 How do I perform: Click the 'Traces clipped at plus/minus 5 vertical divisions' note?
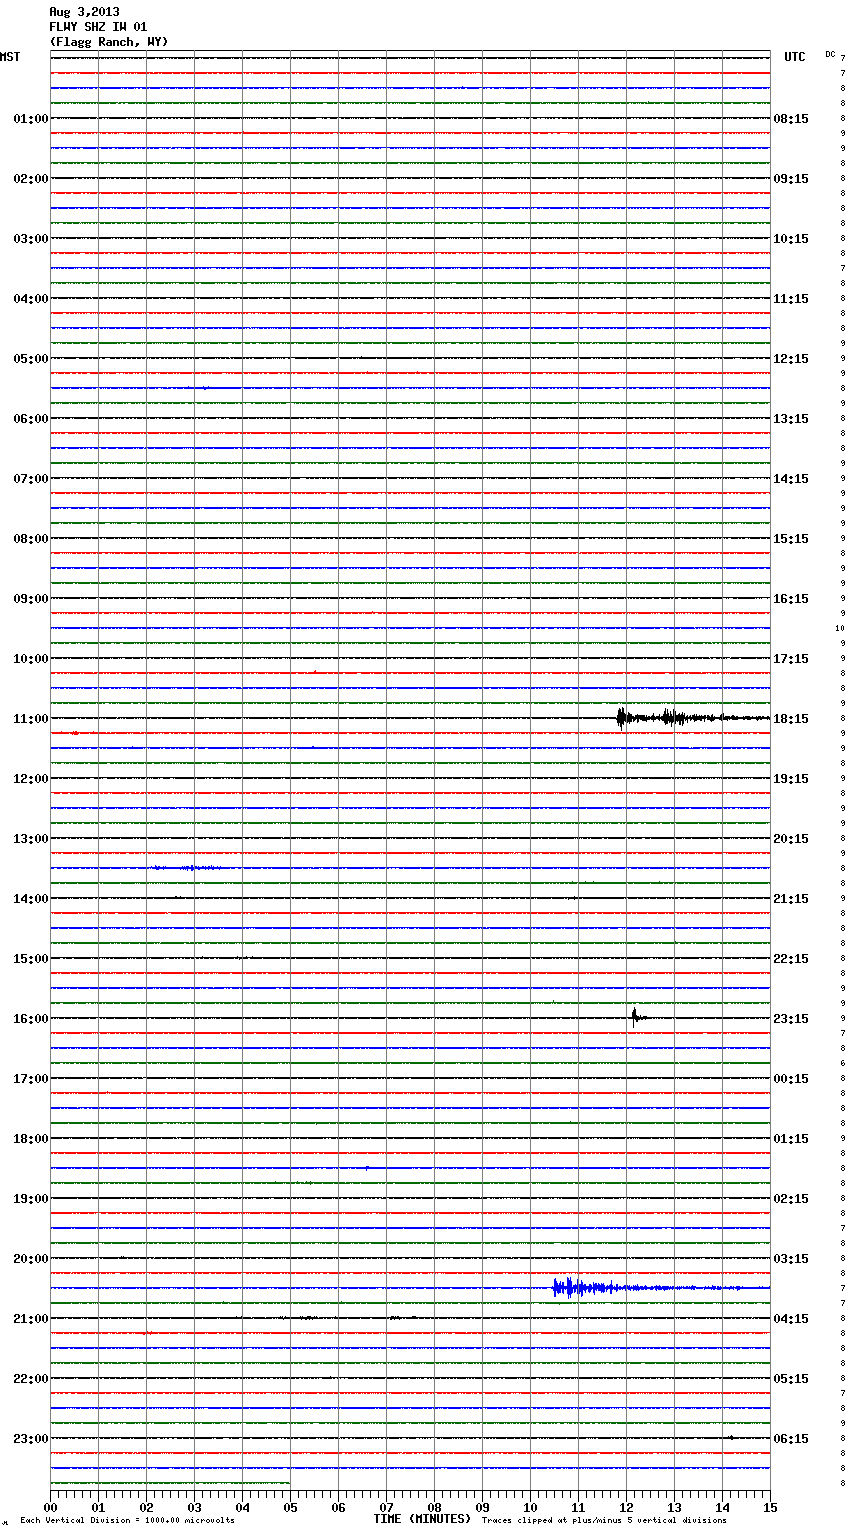[604, 1521]
